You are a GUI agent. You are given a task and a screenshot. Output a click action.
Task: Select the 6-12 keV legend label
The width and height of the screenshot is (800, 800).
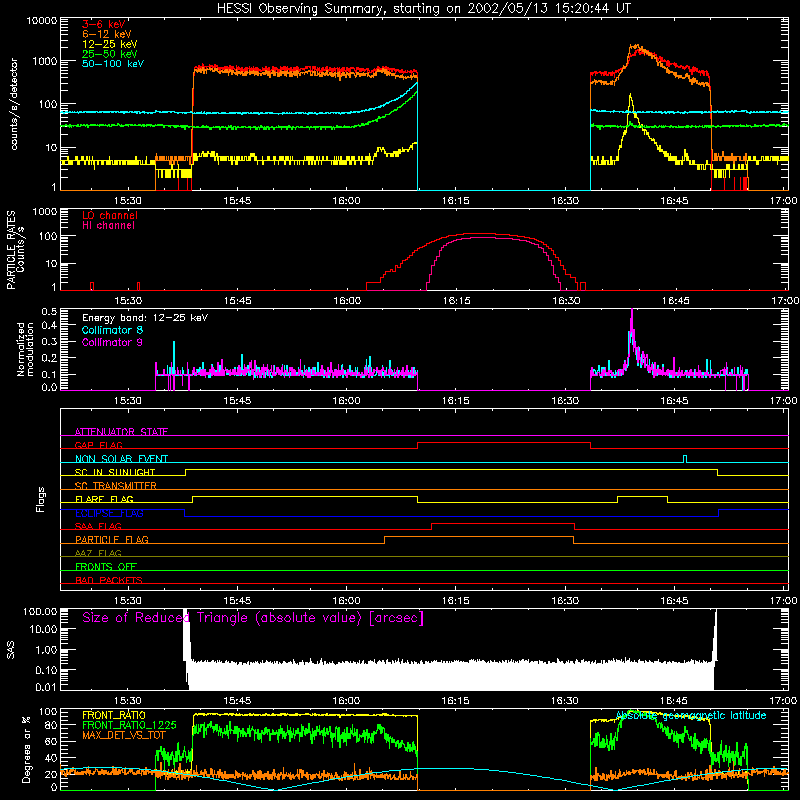point(107,34)
